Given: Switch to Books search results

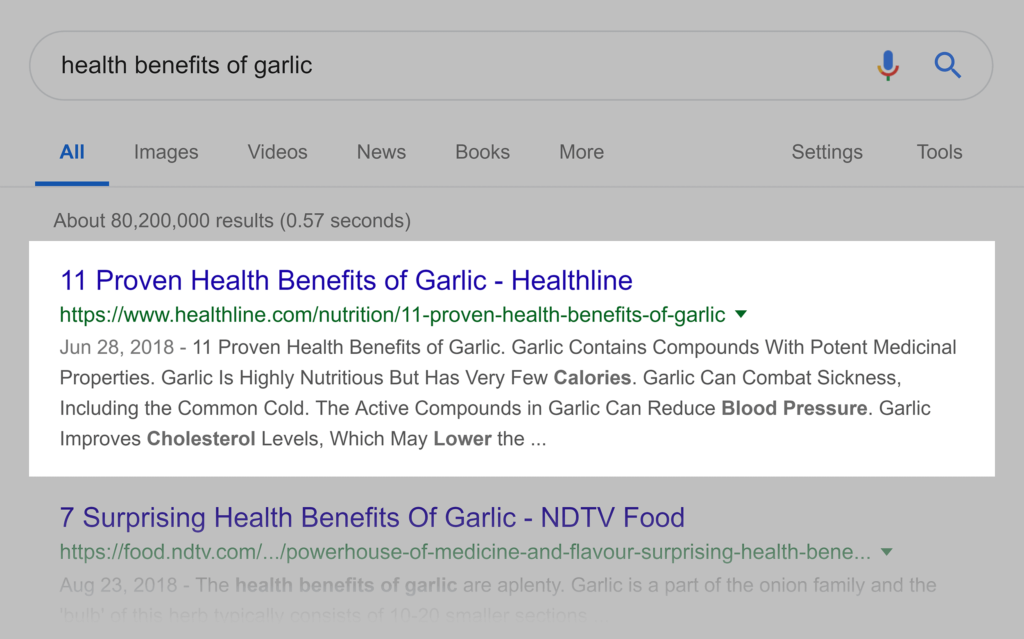Looking at the screenshot, I should [482, 152].
